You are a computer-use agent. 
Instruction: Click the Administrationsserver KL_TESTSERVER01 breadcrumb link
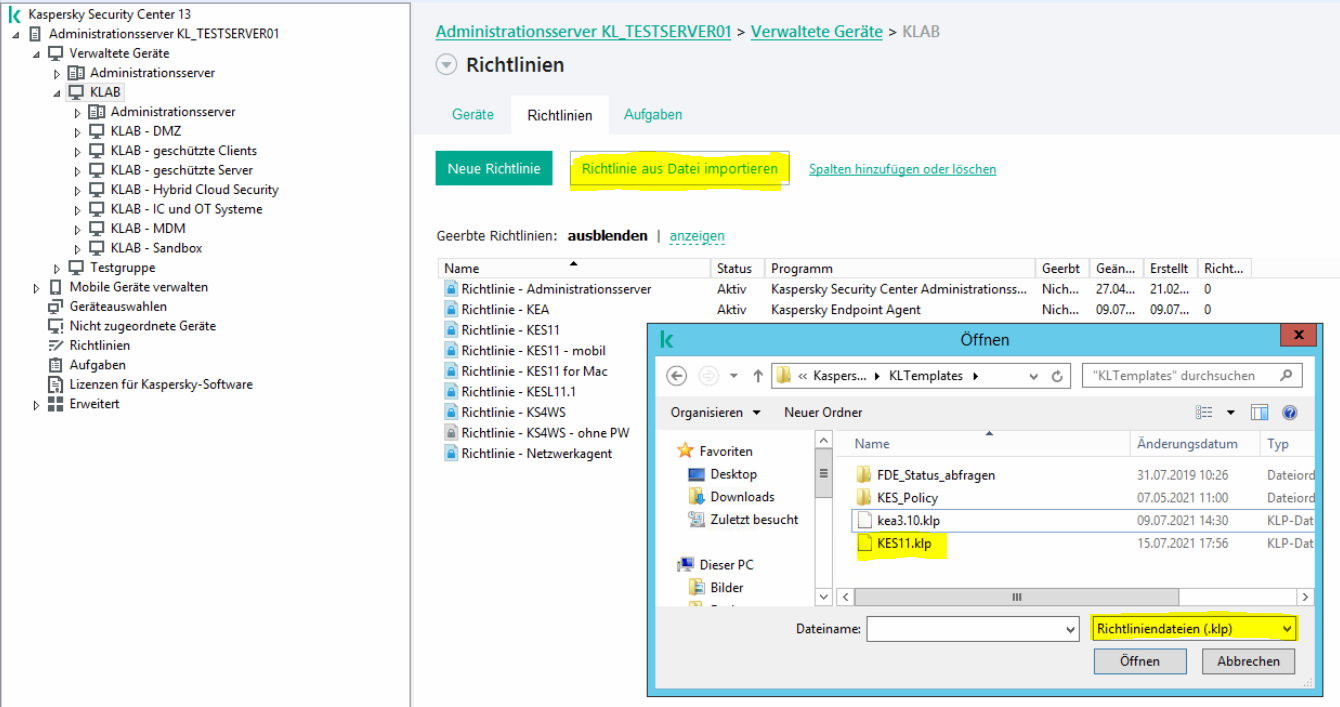point(584,32)
